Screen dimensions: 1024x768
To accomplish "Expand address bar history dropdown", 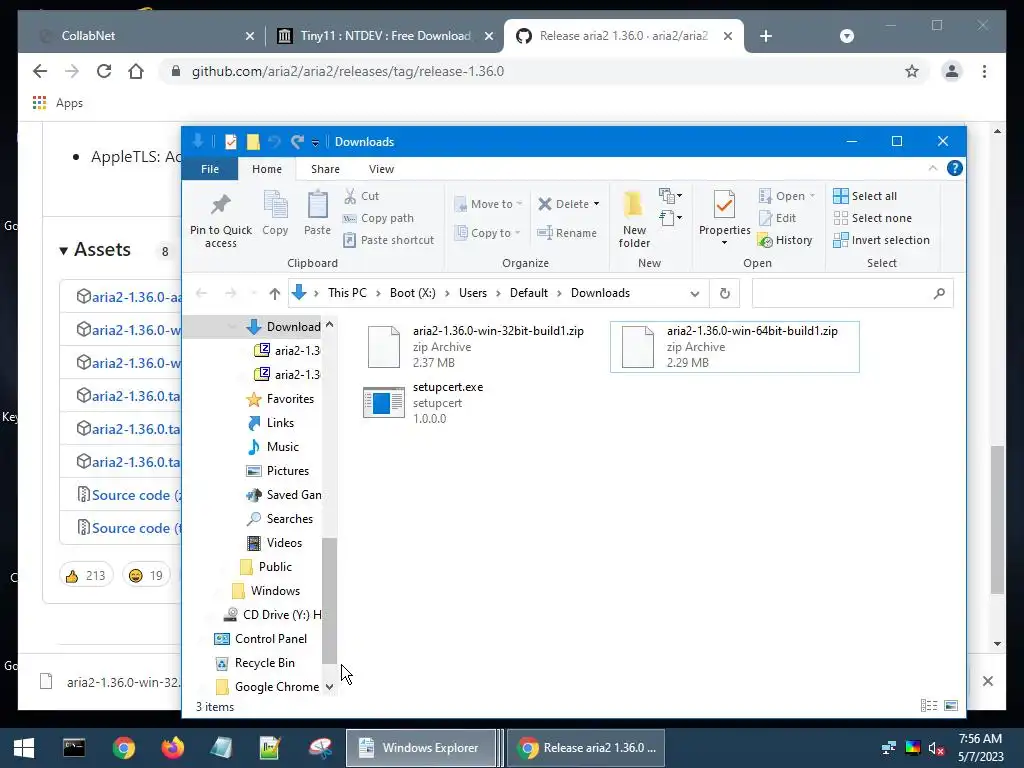I will 695,293.
